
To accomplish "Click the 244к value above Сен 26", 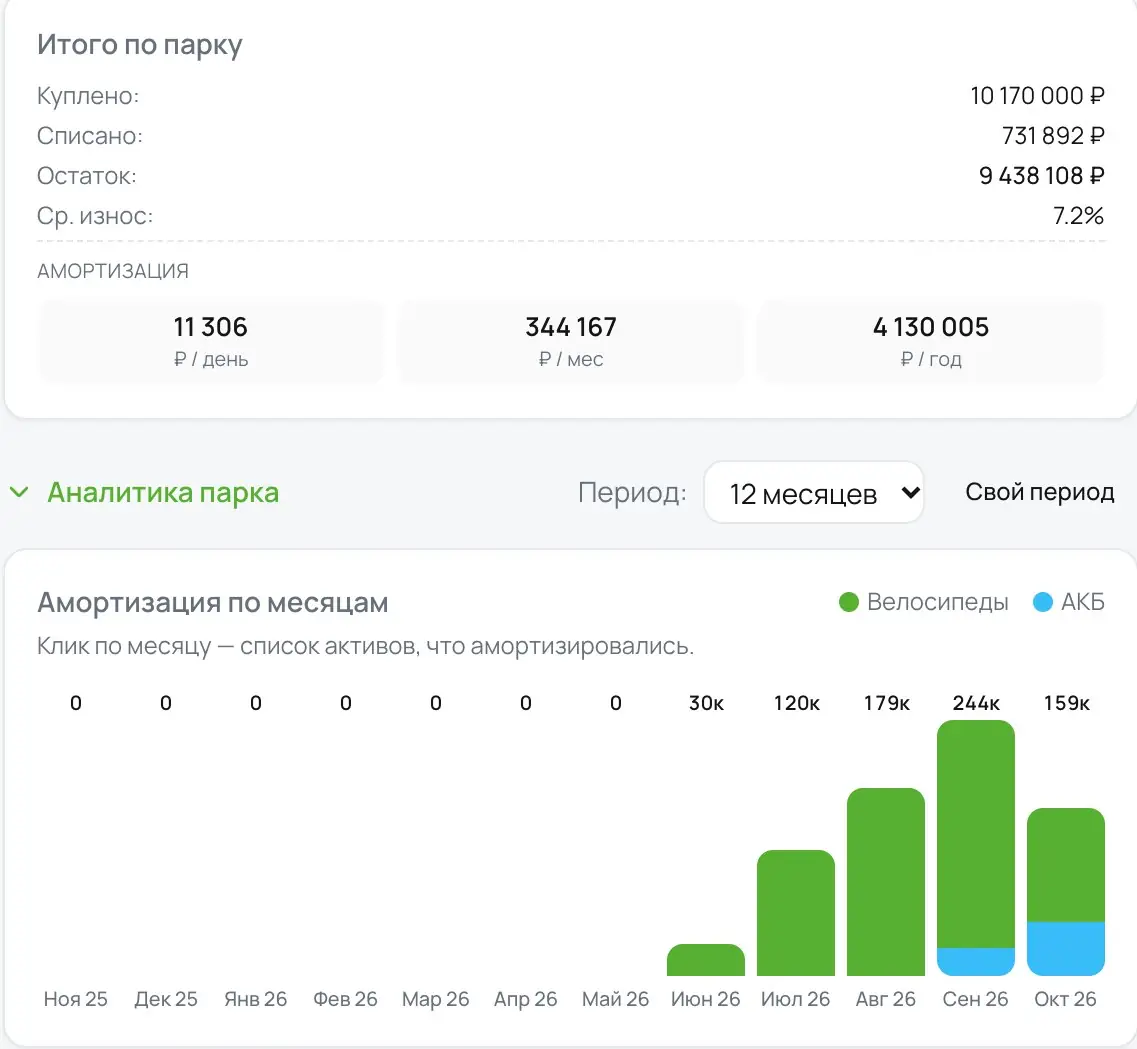I will (x=976, y=703).
